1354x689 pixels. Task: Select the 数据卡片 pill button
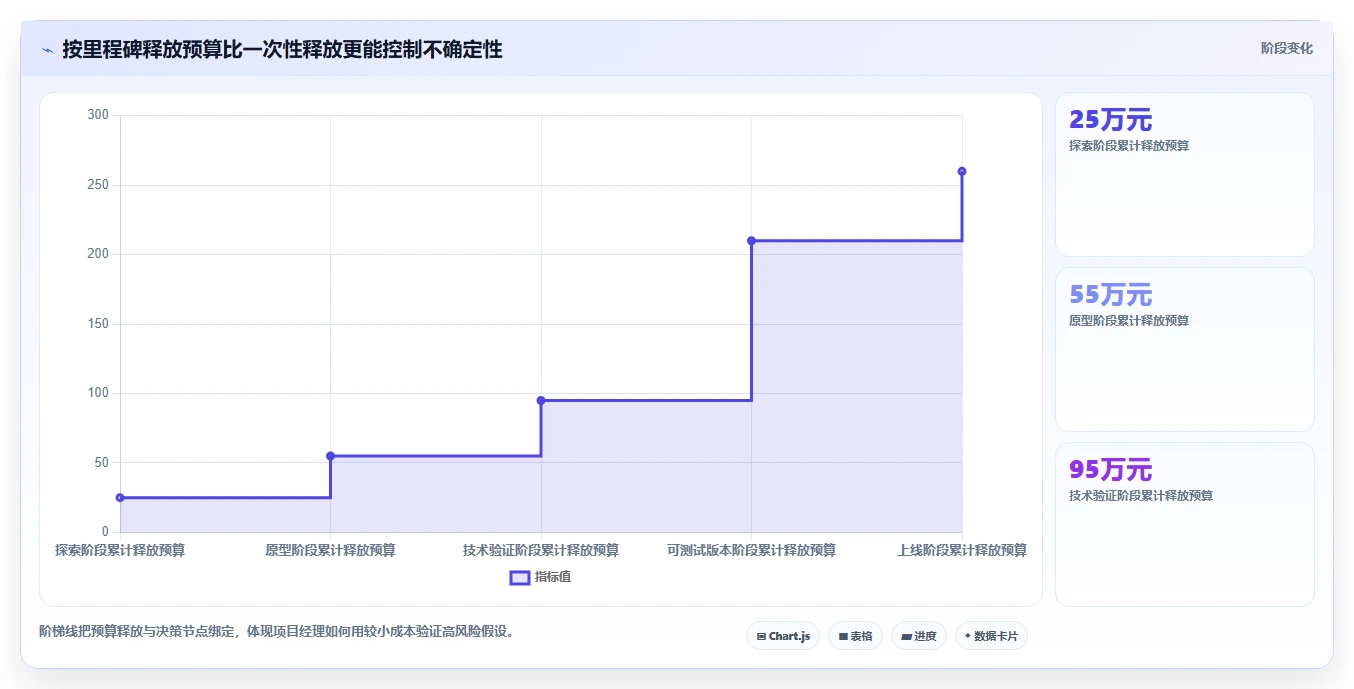pyautogui.click(x=991, y=636)
